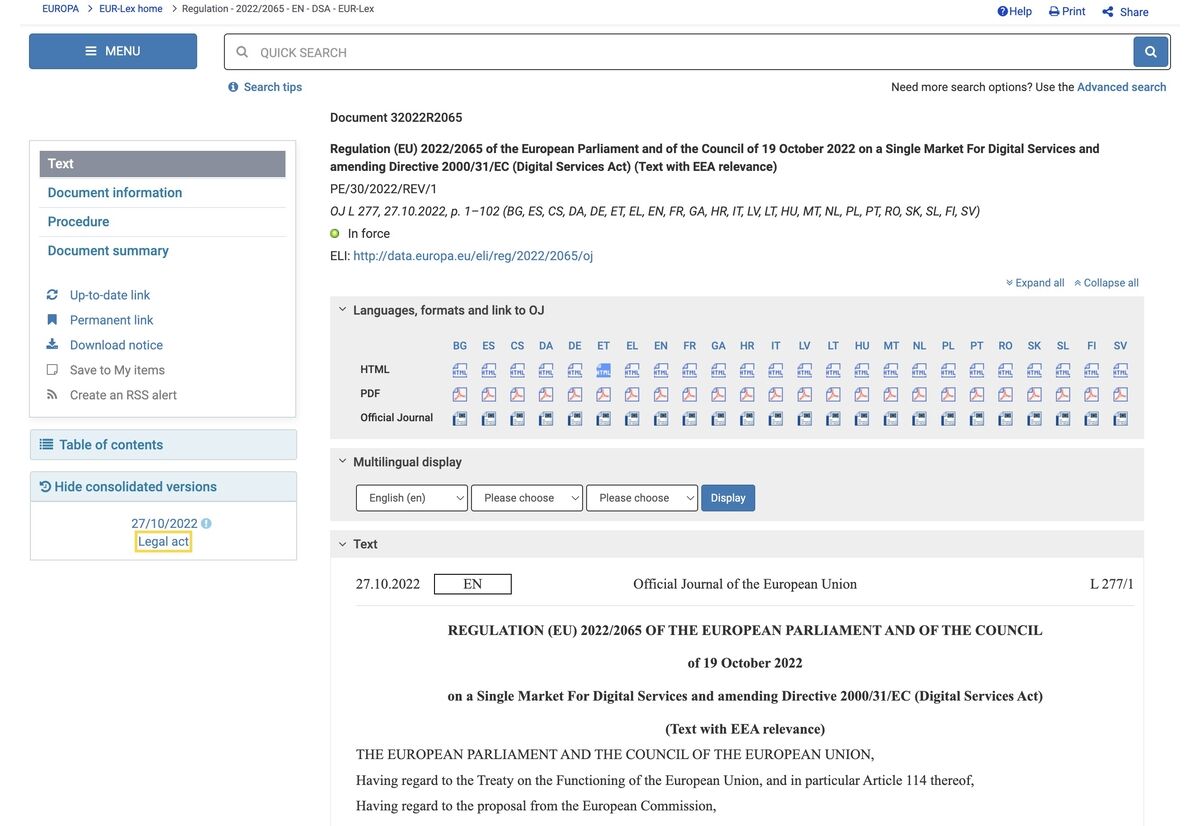Collapse the Multilingual display section
1200x826 pixels.
[342, 462]
